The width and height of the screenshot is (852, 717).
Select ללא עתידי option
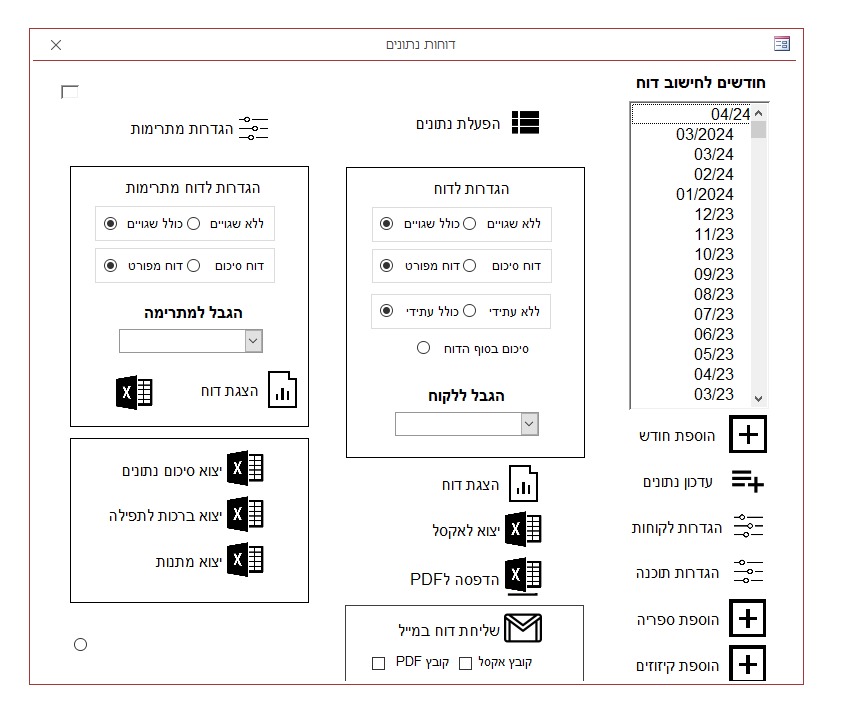469,311
